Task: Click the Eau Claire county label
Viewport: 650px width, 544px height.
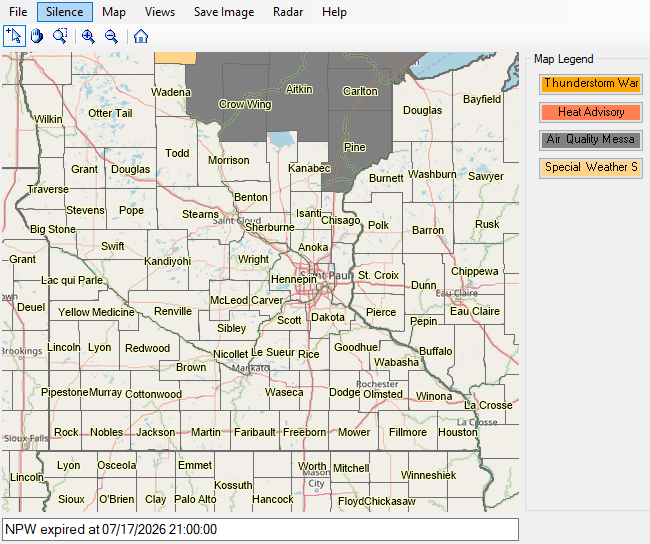Action: pos(475,311)
